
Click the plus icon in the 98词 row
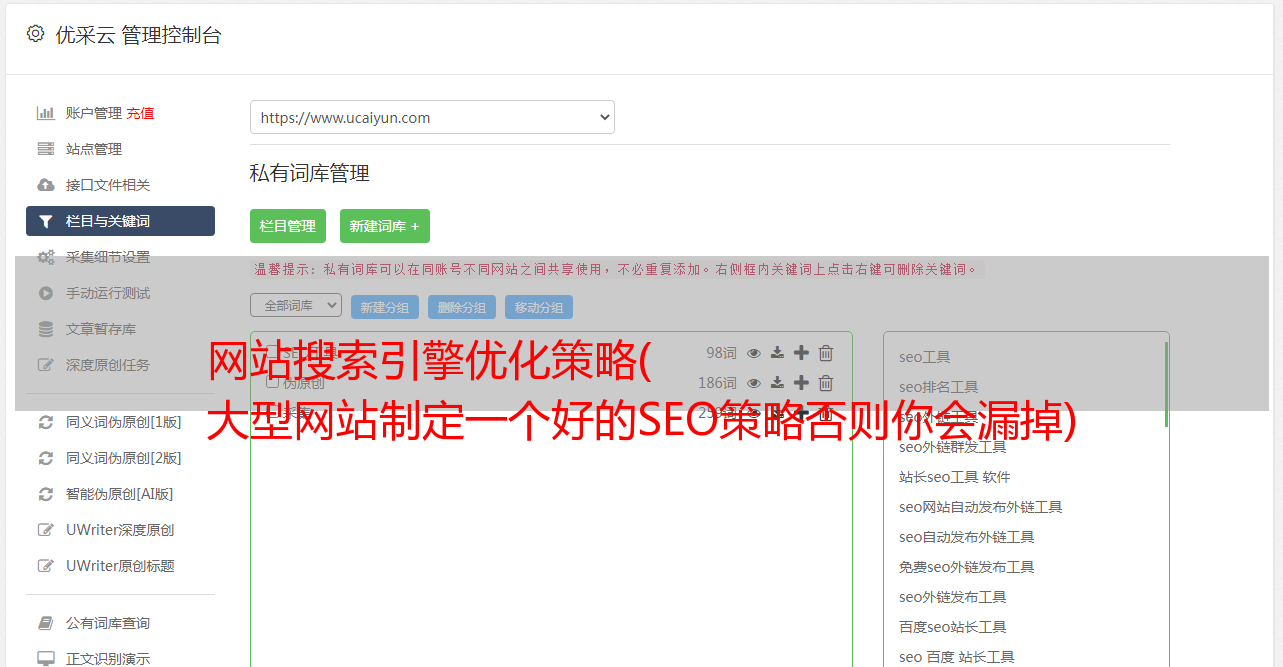801,353
